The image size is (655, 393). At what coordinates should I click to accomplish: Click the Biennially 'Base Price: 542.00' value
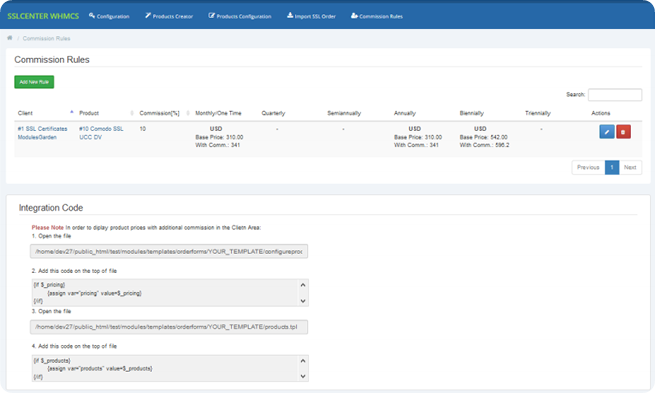tap(484, 137)
